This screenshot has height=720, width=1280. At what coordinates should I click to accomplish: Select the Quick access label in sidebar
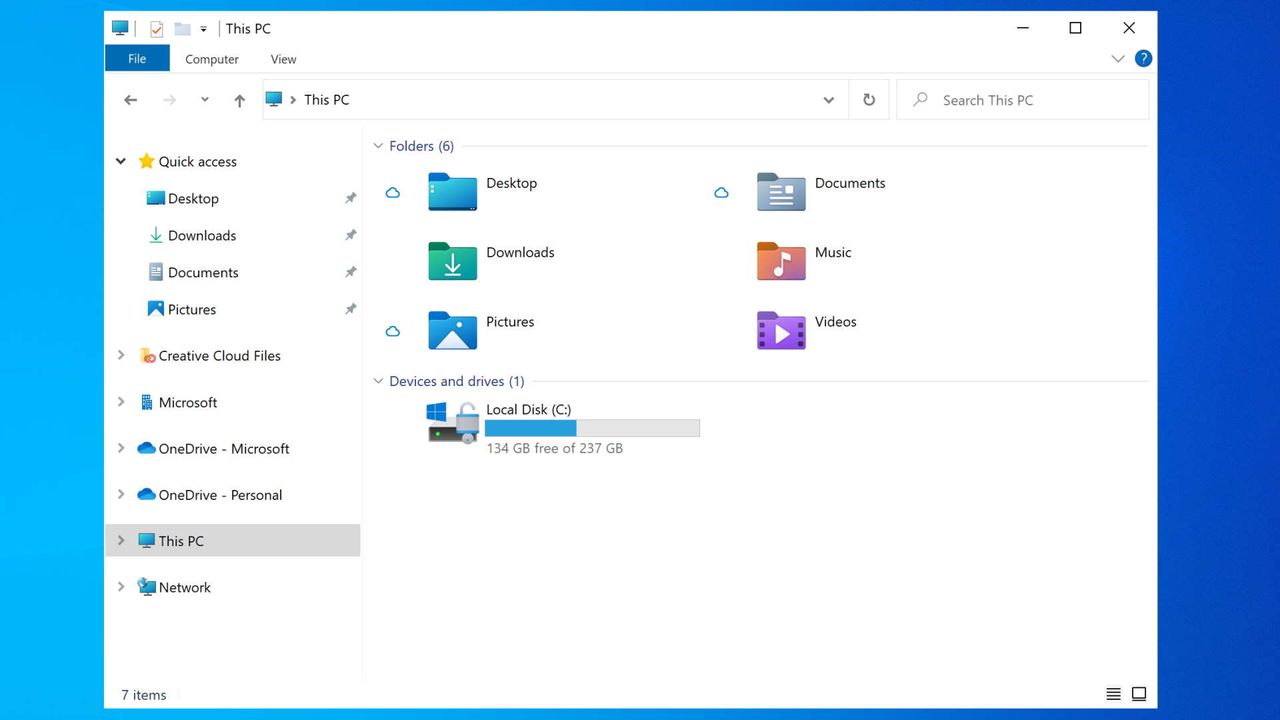[198, 161]
